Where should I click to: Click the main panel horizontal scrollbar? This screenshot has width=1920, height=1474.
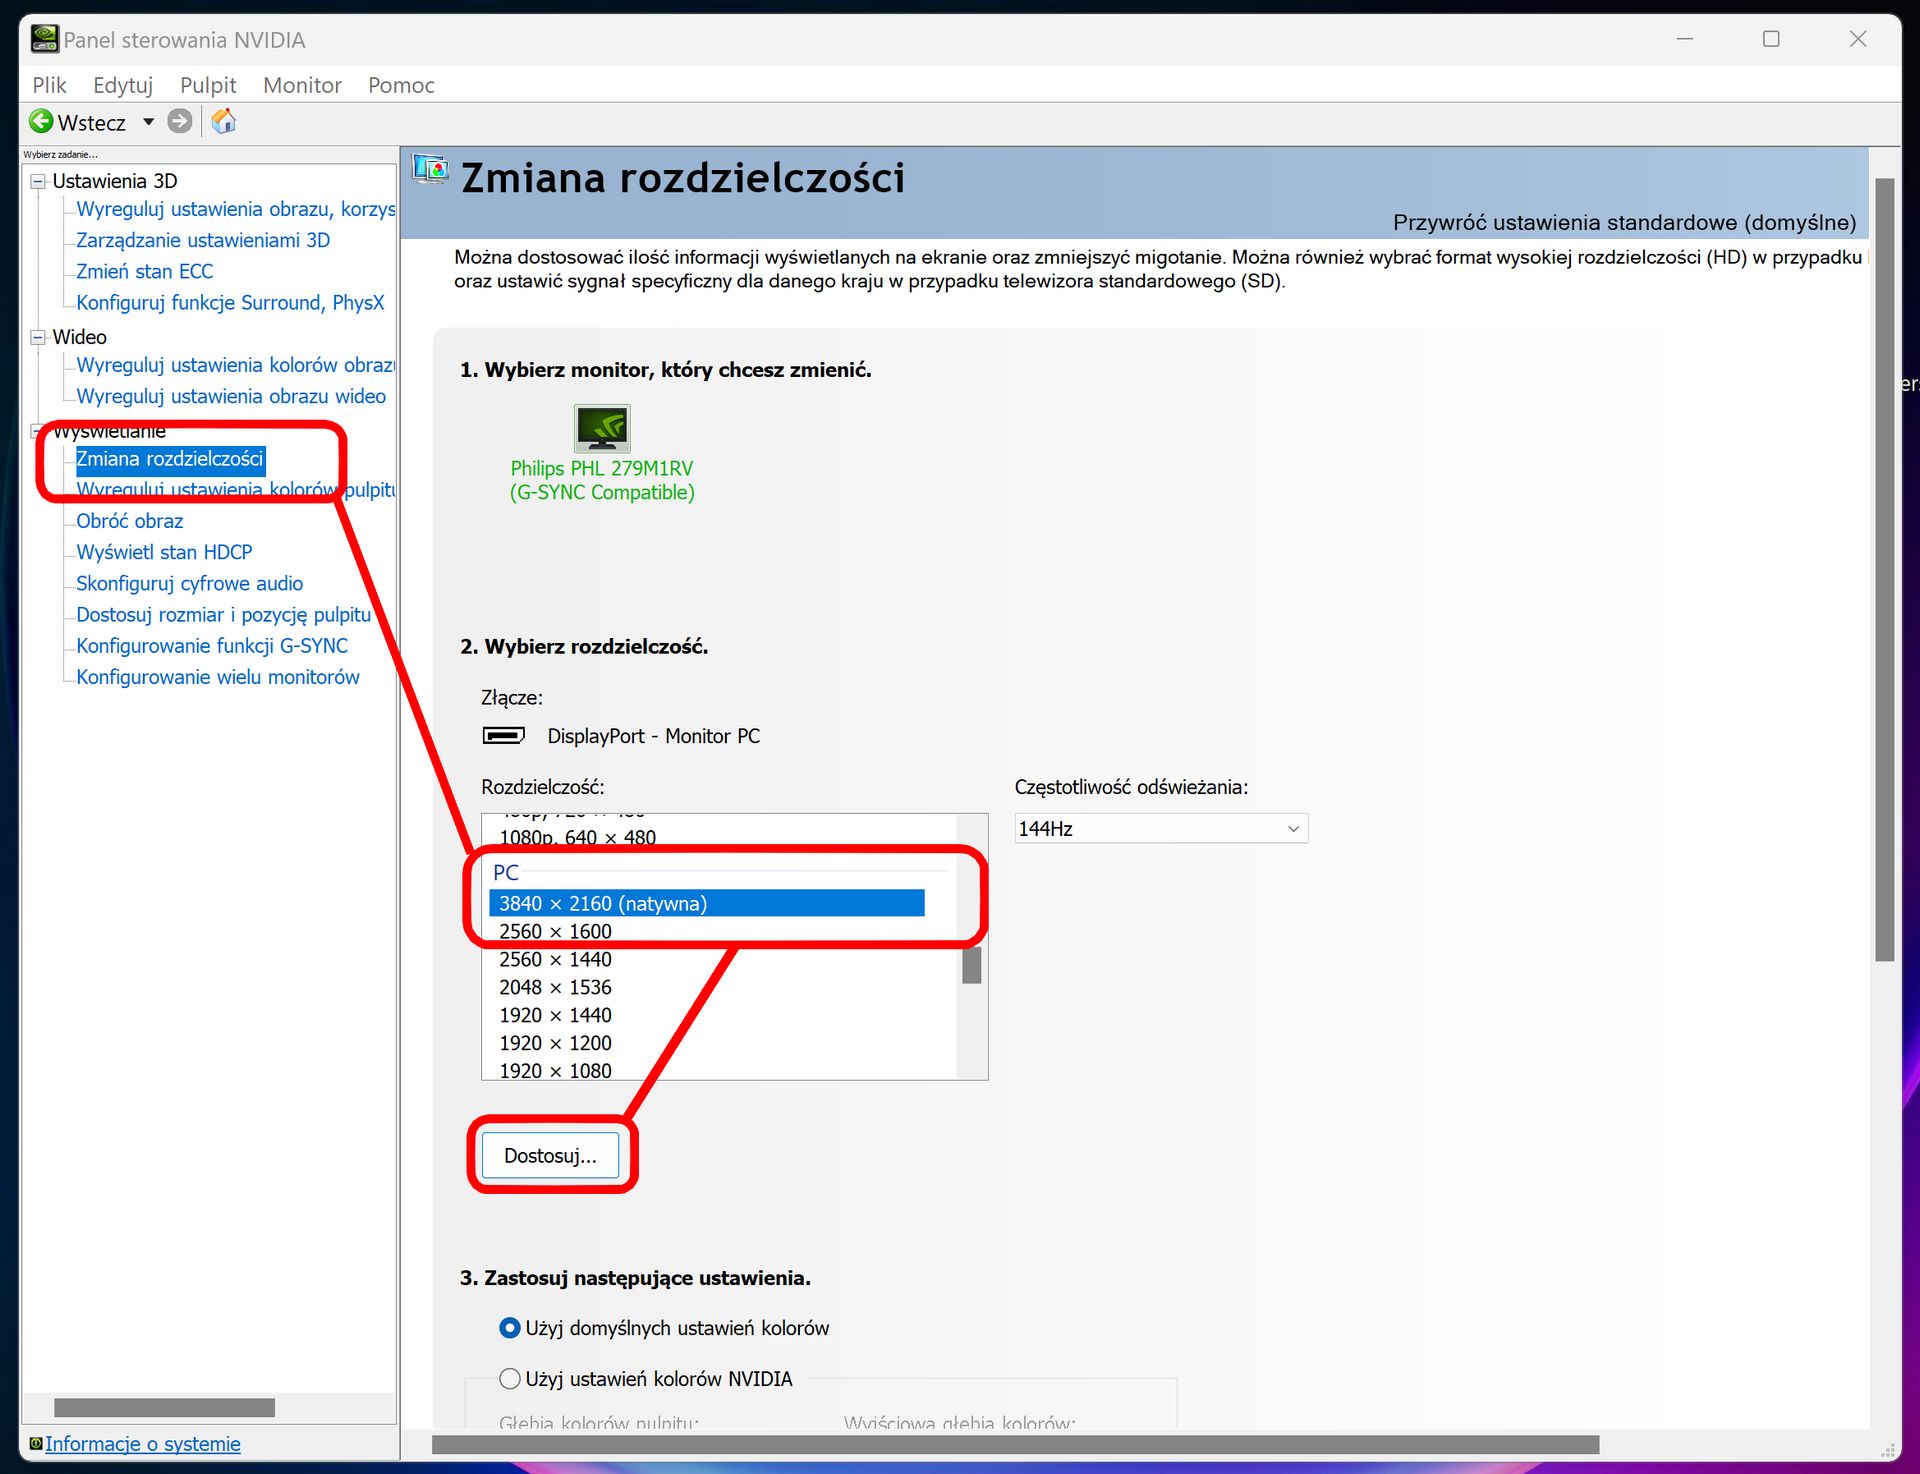click(1015, 1444)
